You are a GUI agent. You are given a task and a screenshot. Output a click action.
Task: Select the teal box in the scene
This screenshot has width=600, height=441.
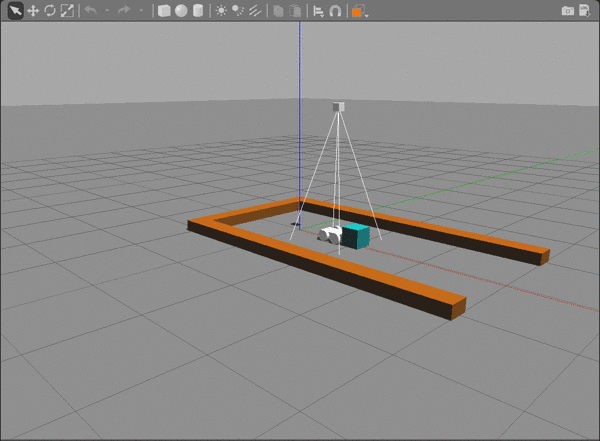(356, 237)
